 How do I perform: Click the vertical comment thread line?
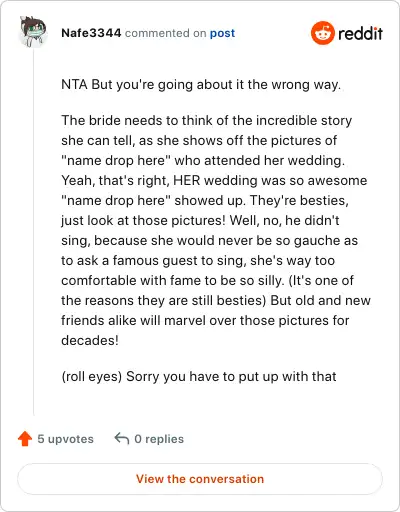click(x=33, y=232)
